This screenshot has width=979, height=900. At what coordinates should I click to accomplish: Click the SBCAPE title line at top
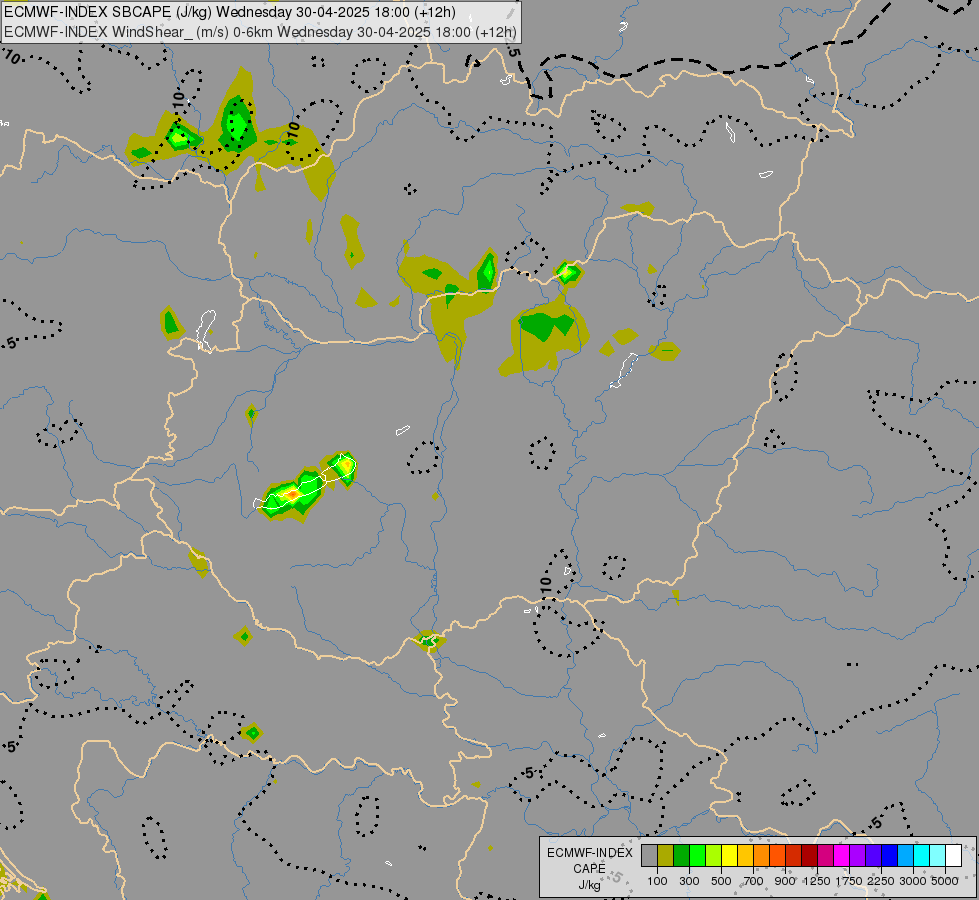coord(230,12)
